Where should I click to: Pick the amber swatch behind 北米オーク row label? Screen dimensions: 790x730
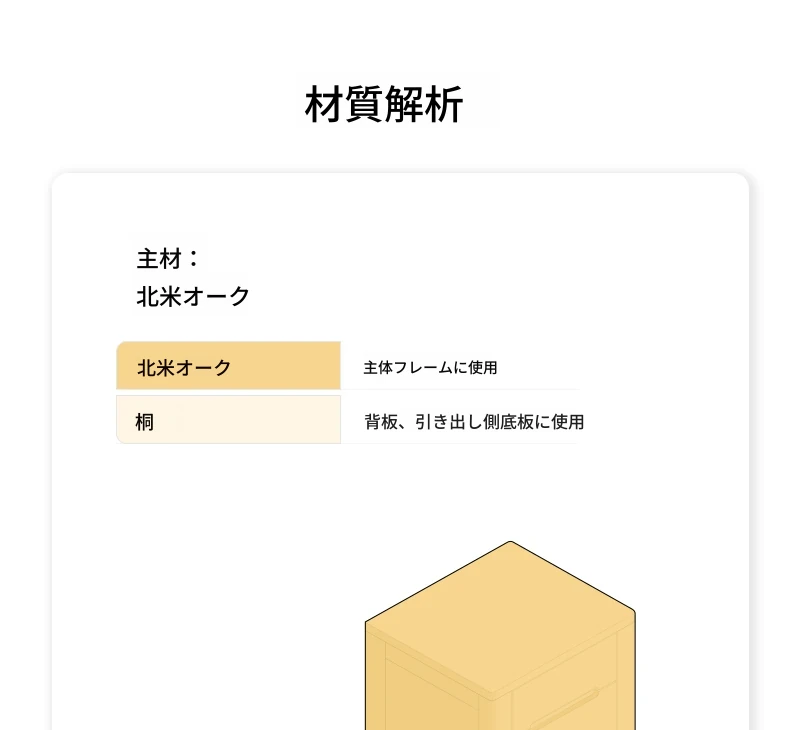pos(290,367)
